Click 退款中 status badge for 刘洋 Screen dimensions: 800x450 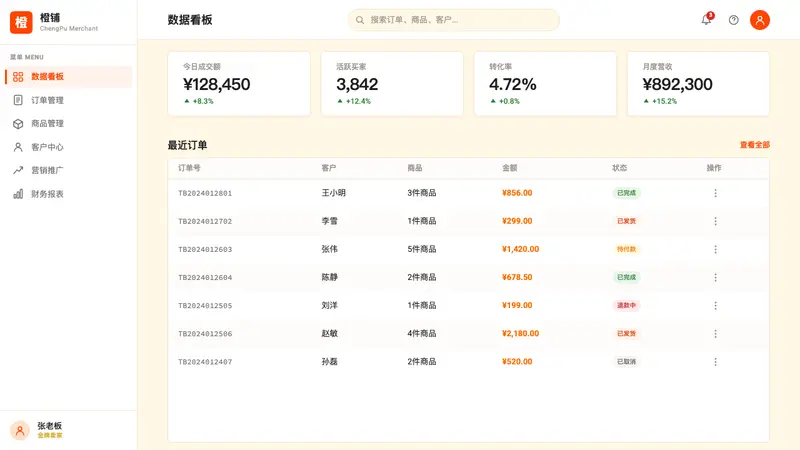[627, 305]
